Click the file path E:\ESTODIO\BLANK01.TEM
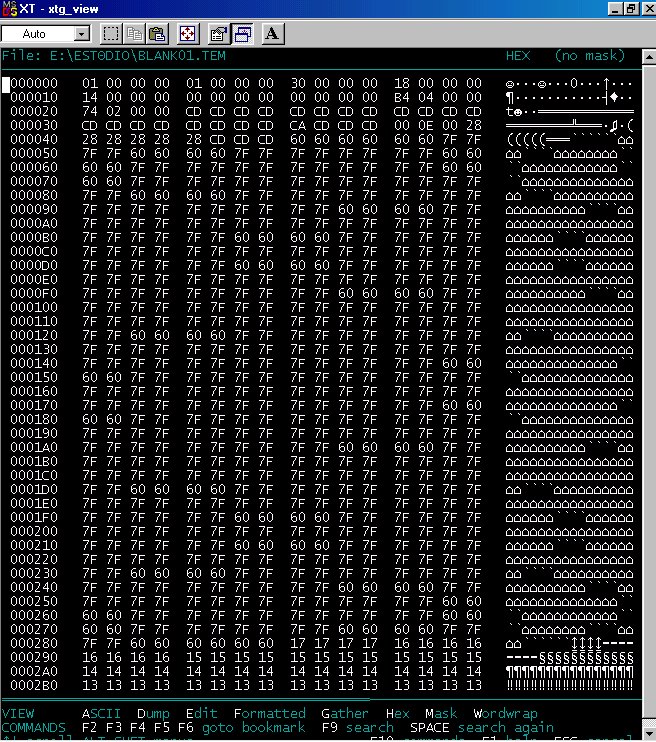The height and width of the screenshot is (742, 656). [x=138, y=56]
